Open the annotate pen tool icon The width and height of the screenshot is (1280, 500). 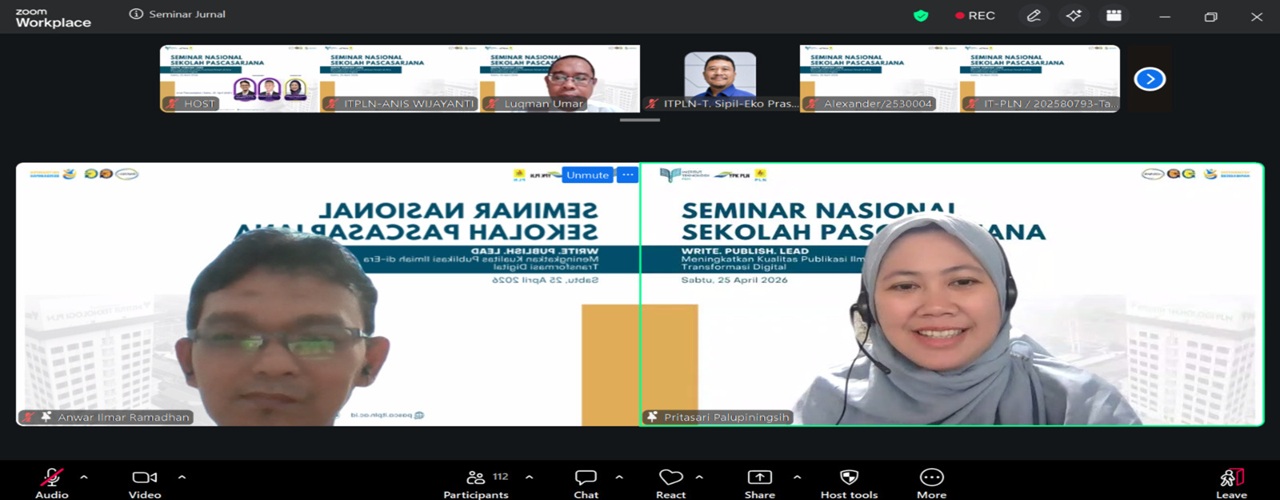(1034, 15)
